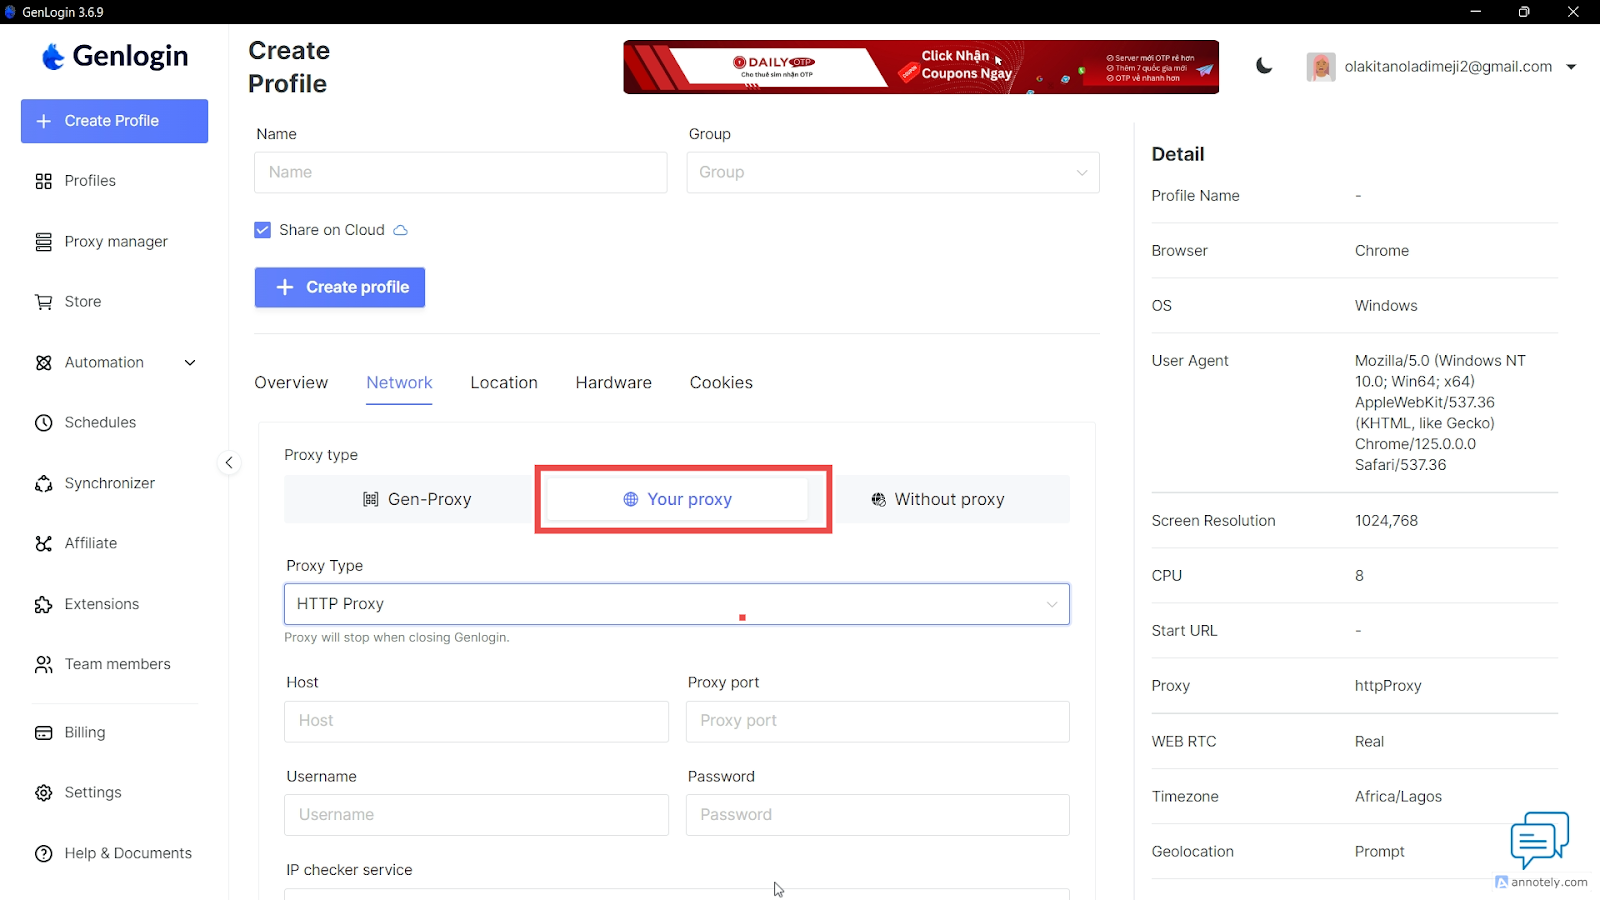Click the Proxy port input field
The width and height of the screenshot is (1600, 900).
877,721
